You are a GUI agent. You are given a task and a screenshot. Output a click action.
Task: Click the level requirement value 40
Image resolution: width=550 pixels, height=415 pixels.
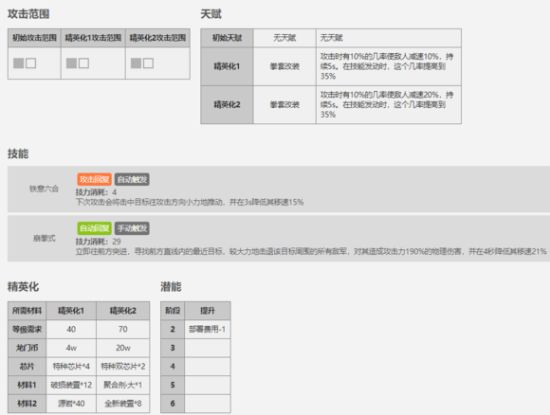[x=71, y=329]
